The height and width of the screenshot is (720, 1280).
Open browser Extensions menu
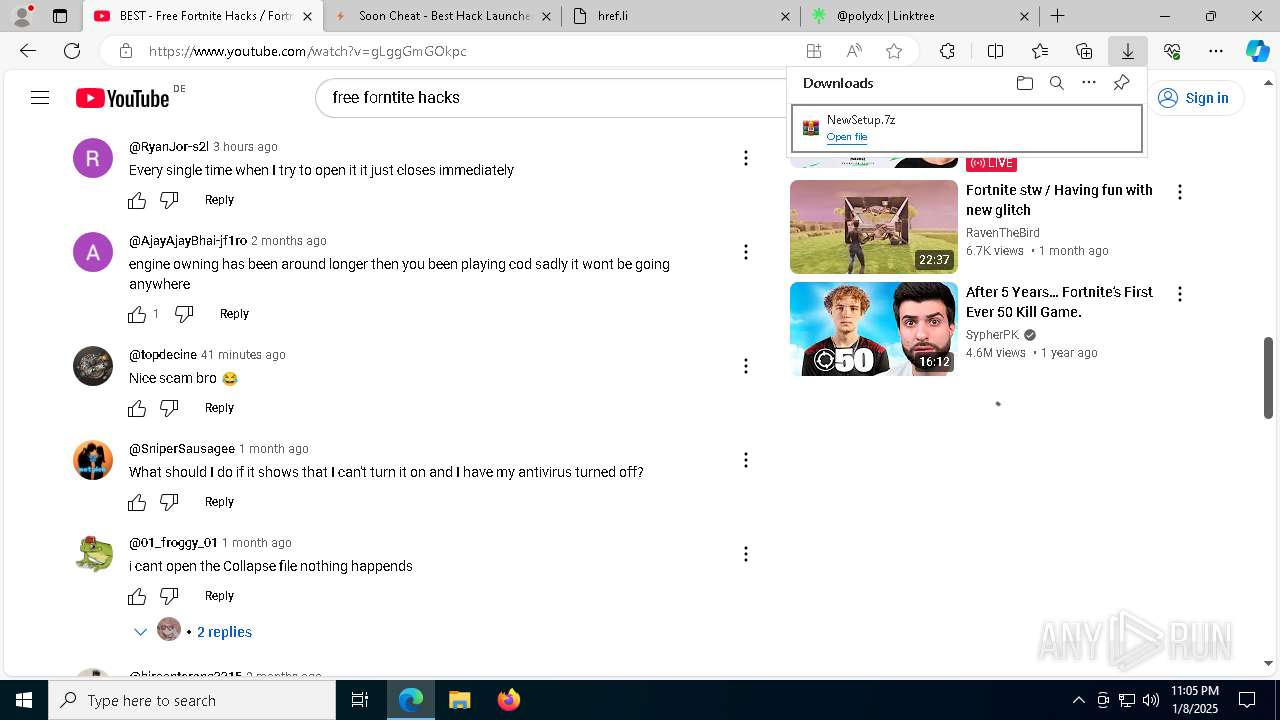click(947, 51)
